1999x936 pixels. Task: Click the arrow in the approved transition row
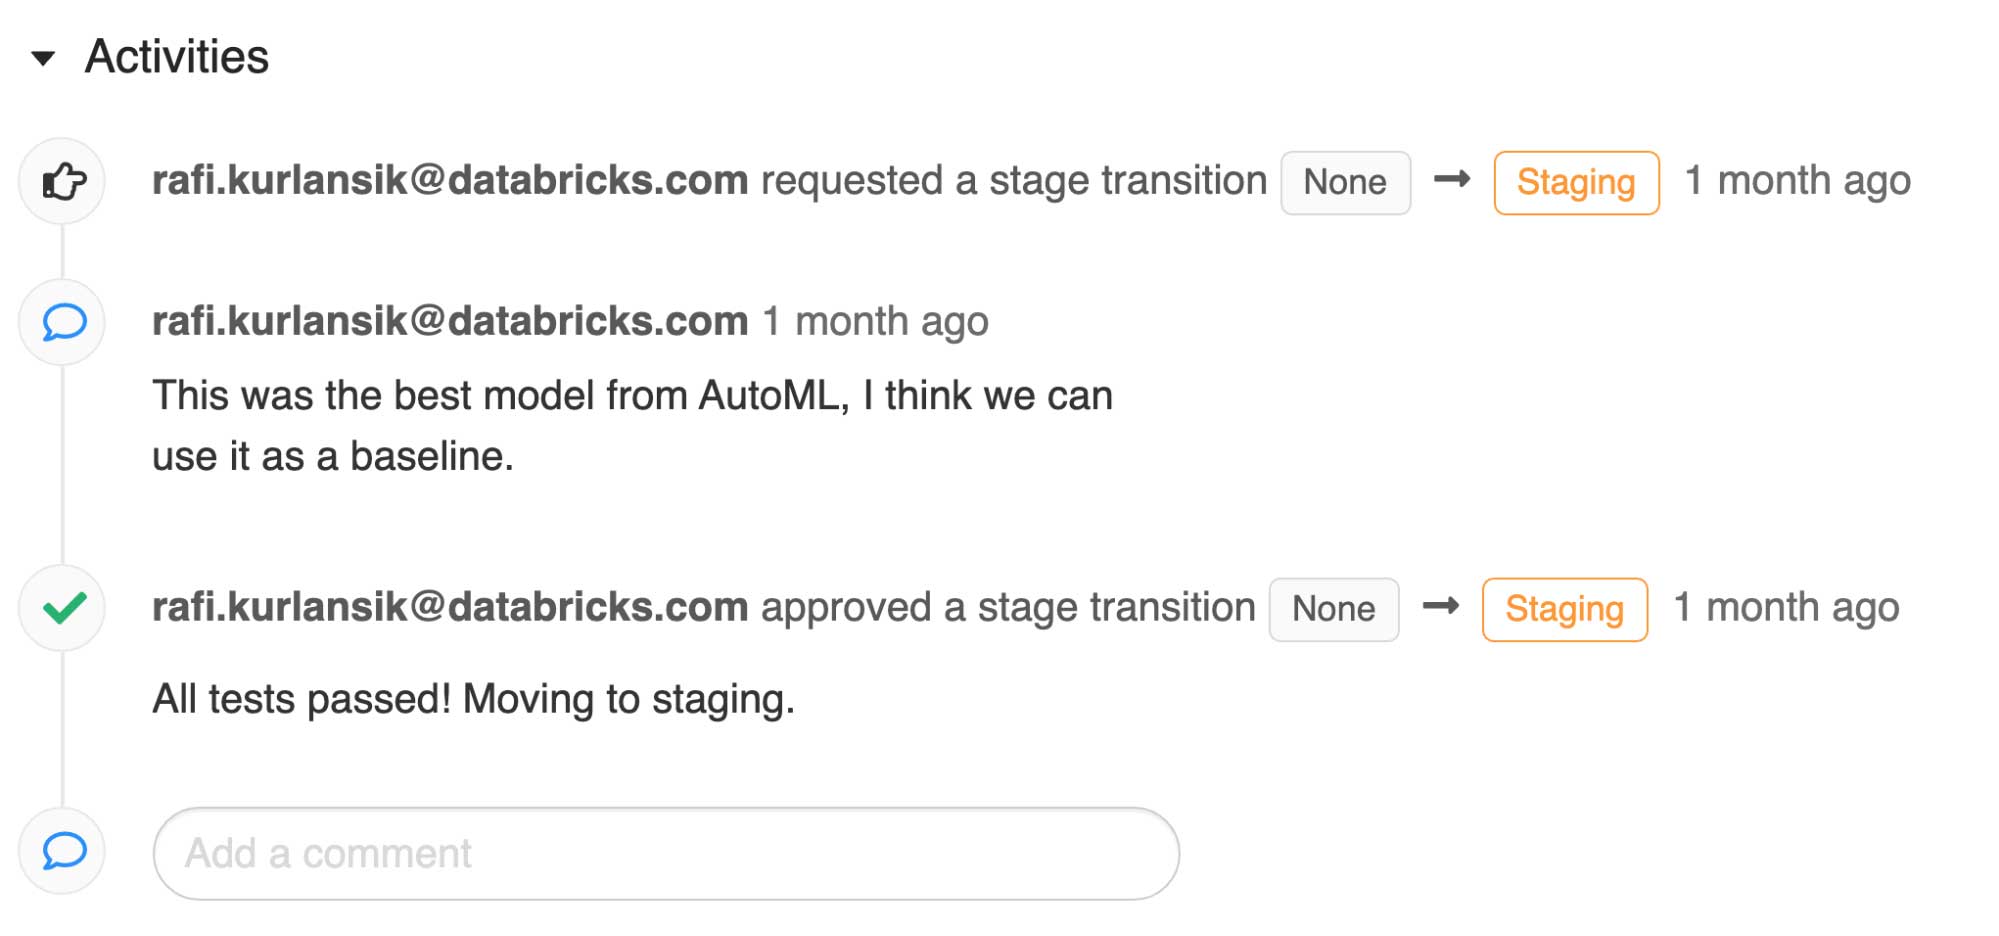click(x=1440, y=606)
